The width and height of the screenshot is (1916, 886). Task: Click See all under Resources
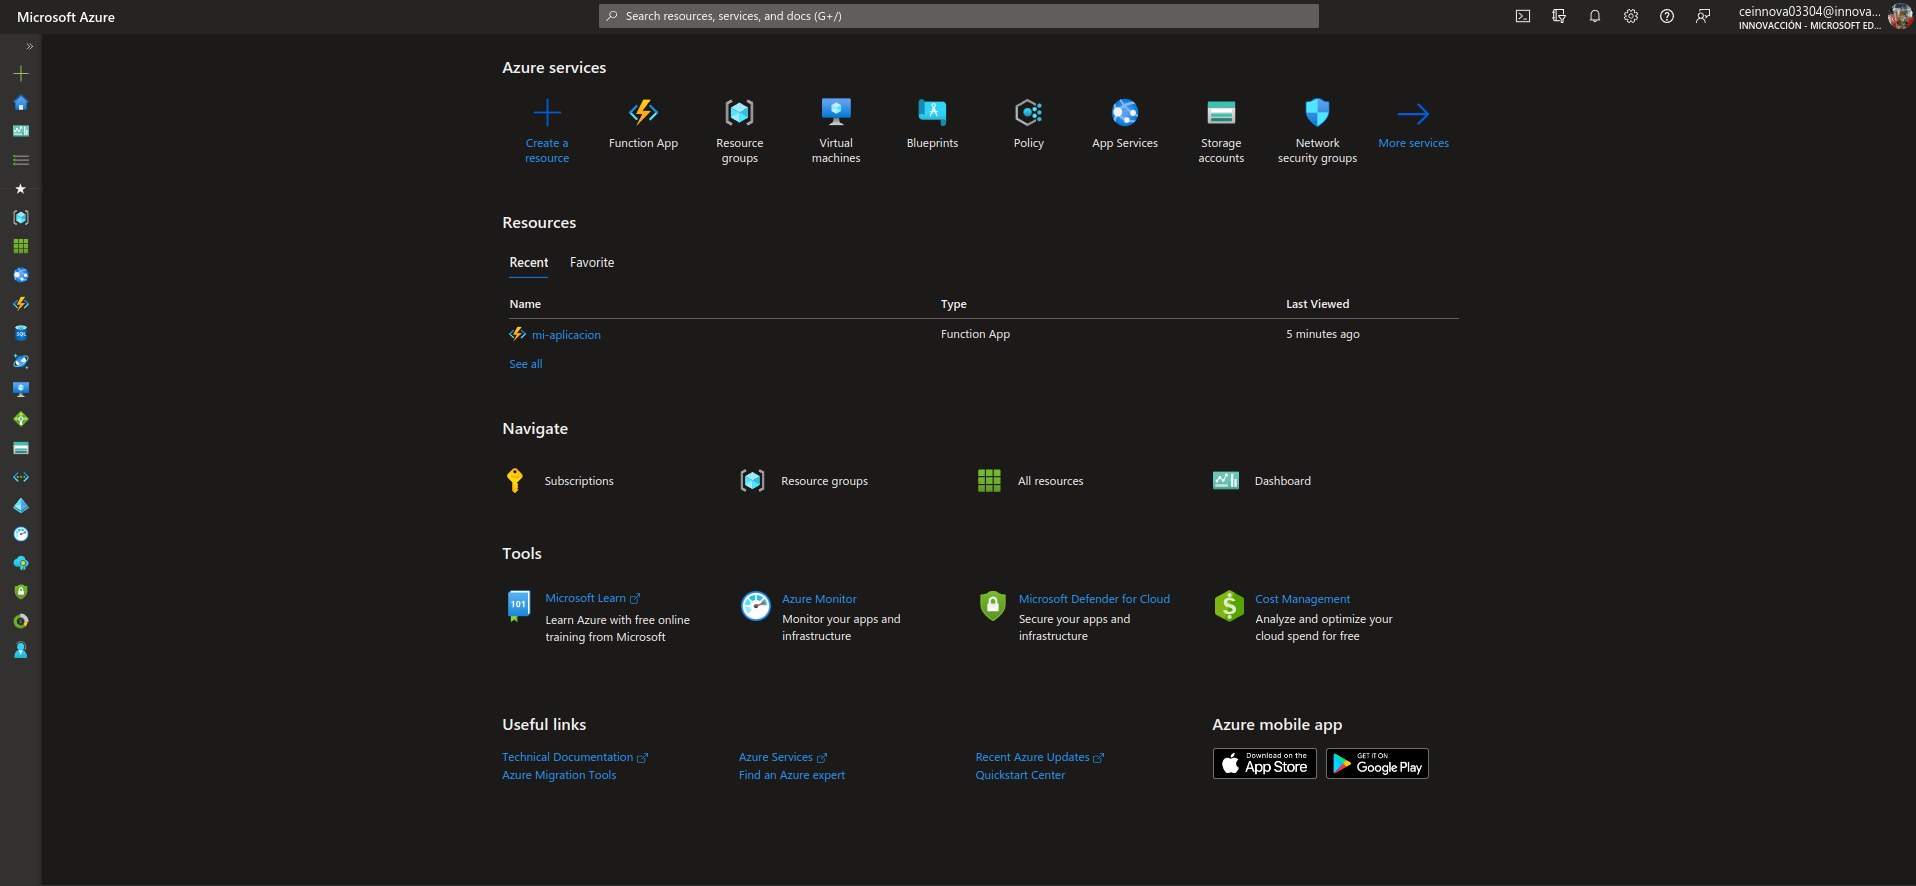[525, 364]
